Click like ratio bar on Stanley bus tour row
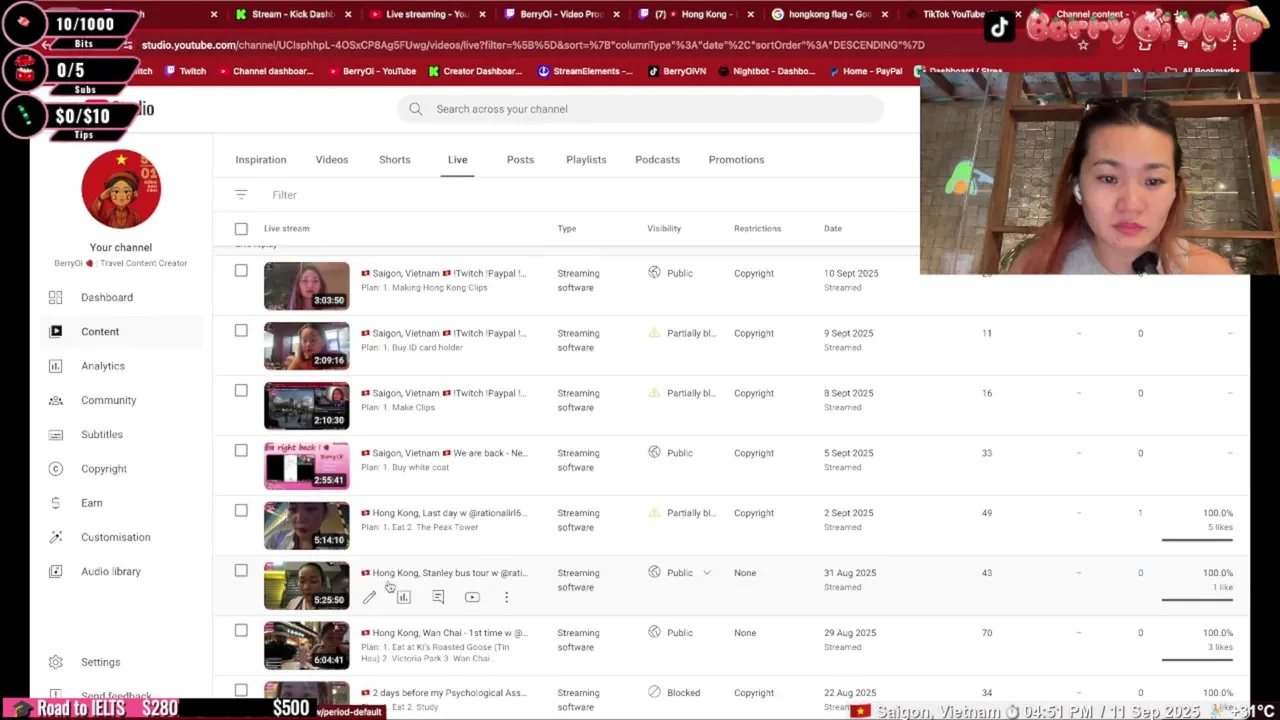The height and width of the screenshot is (720, 1280). [x=1197, y=600]
